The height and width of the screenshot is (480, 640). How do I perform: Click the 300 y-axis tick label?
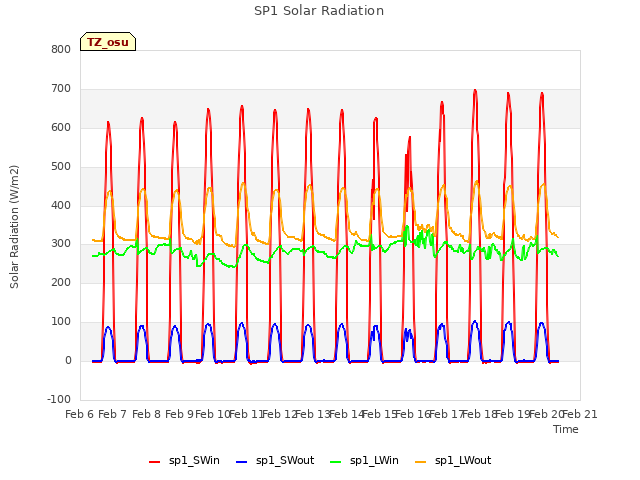point(61,244)
